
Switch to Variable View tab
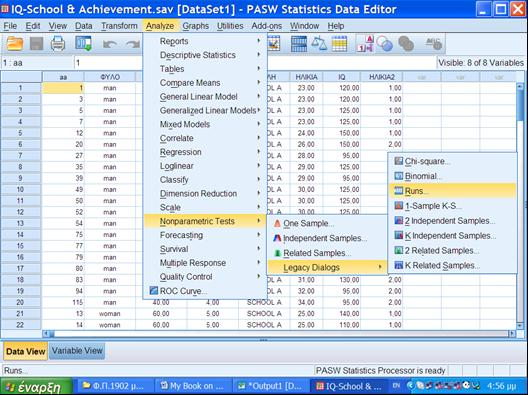click(x=77, y=351)
